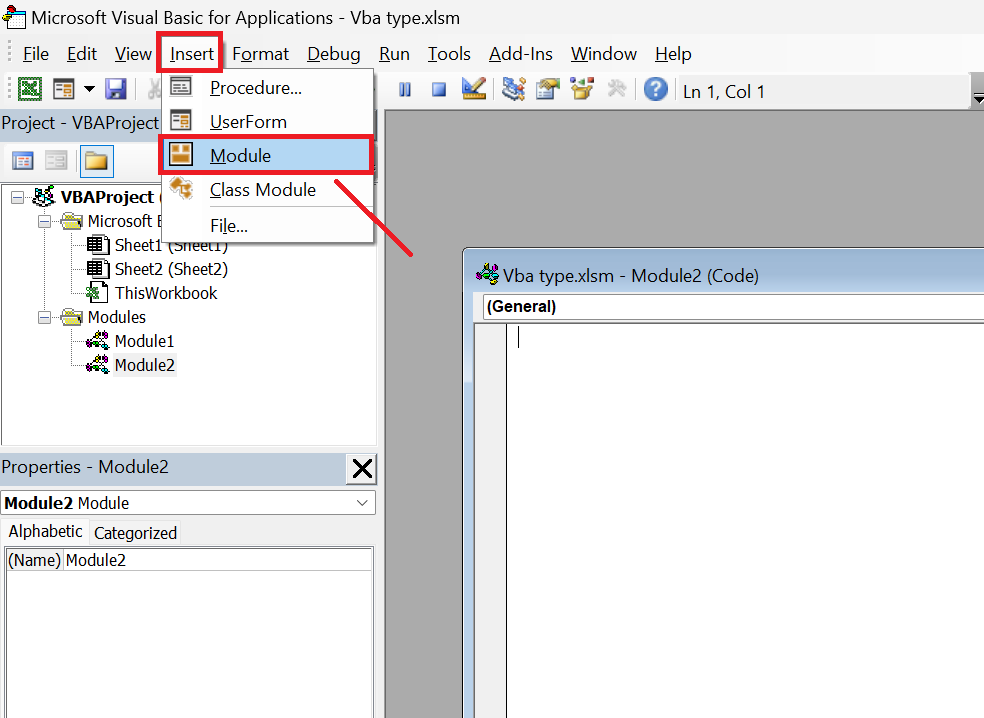984x718 pixels.
Task: Click the Modules folder icon
Action: [72, 317]
